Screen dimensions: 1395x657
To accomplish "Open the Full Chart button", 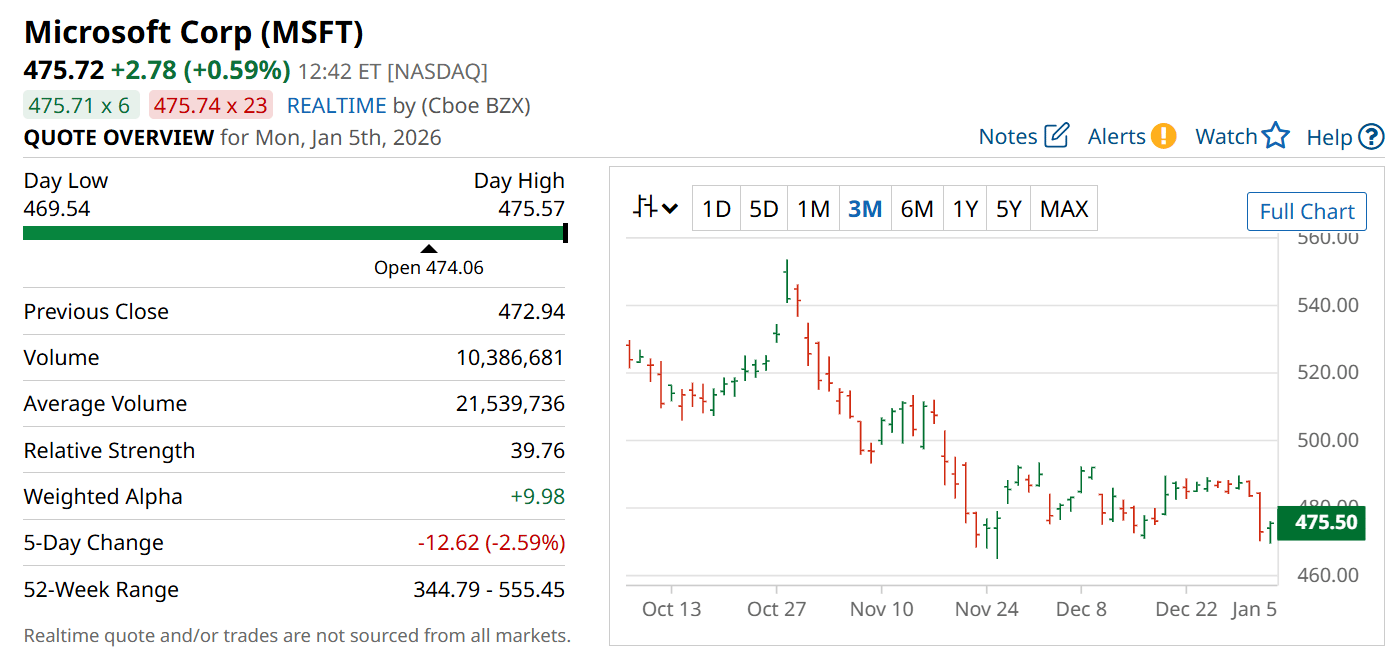I will pyautogui.click(x=1306, y=212).
